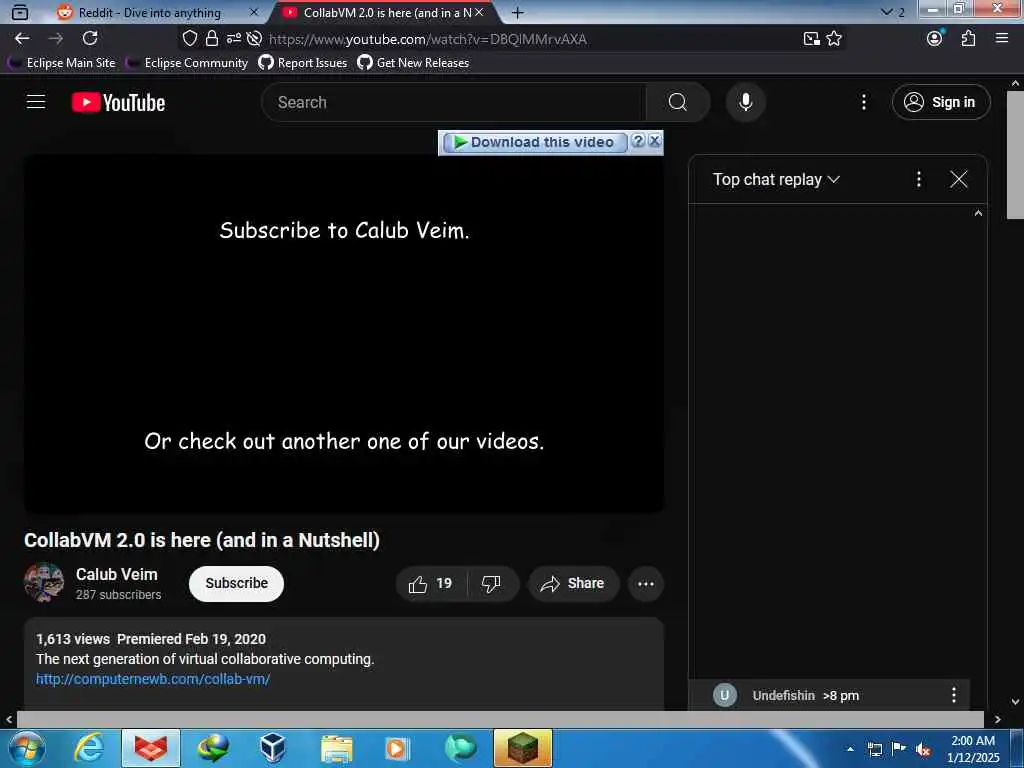Open Firefox View button at top left
The height and width of the screenshot is (768, 1024).
coord(20,12)
